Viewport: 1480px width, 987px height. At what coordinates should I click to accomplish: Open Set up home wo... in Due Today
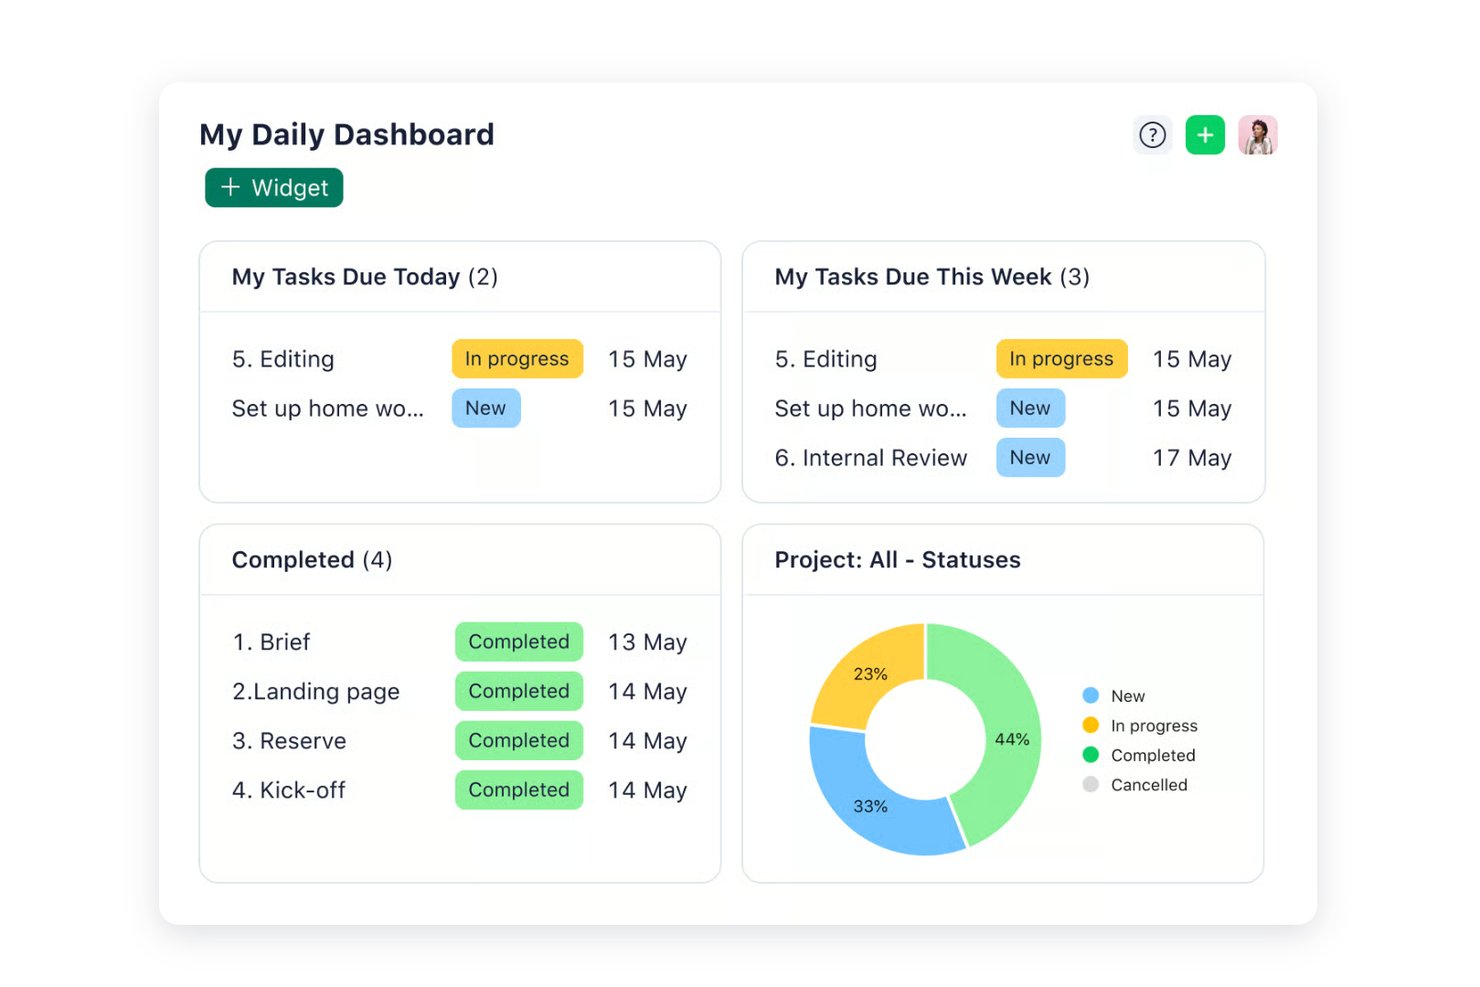(x=328, y=409)
